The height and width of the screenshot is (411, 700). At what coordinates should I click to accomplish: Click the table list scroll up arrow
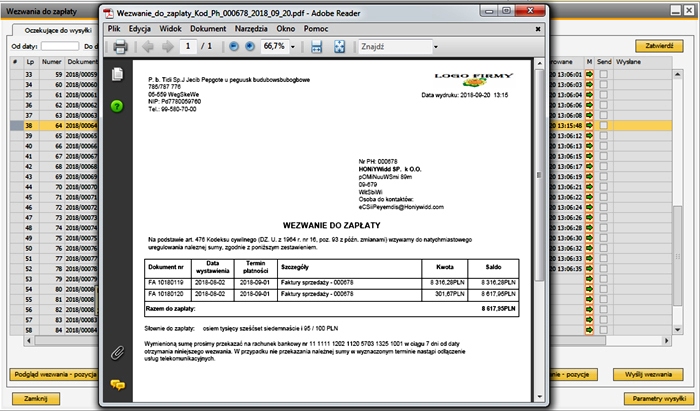[678, 74]
